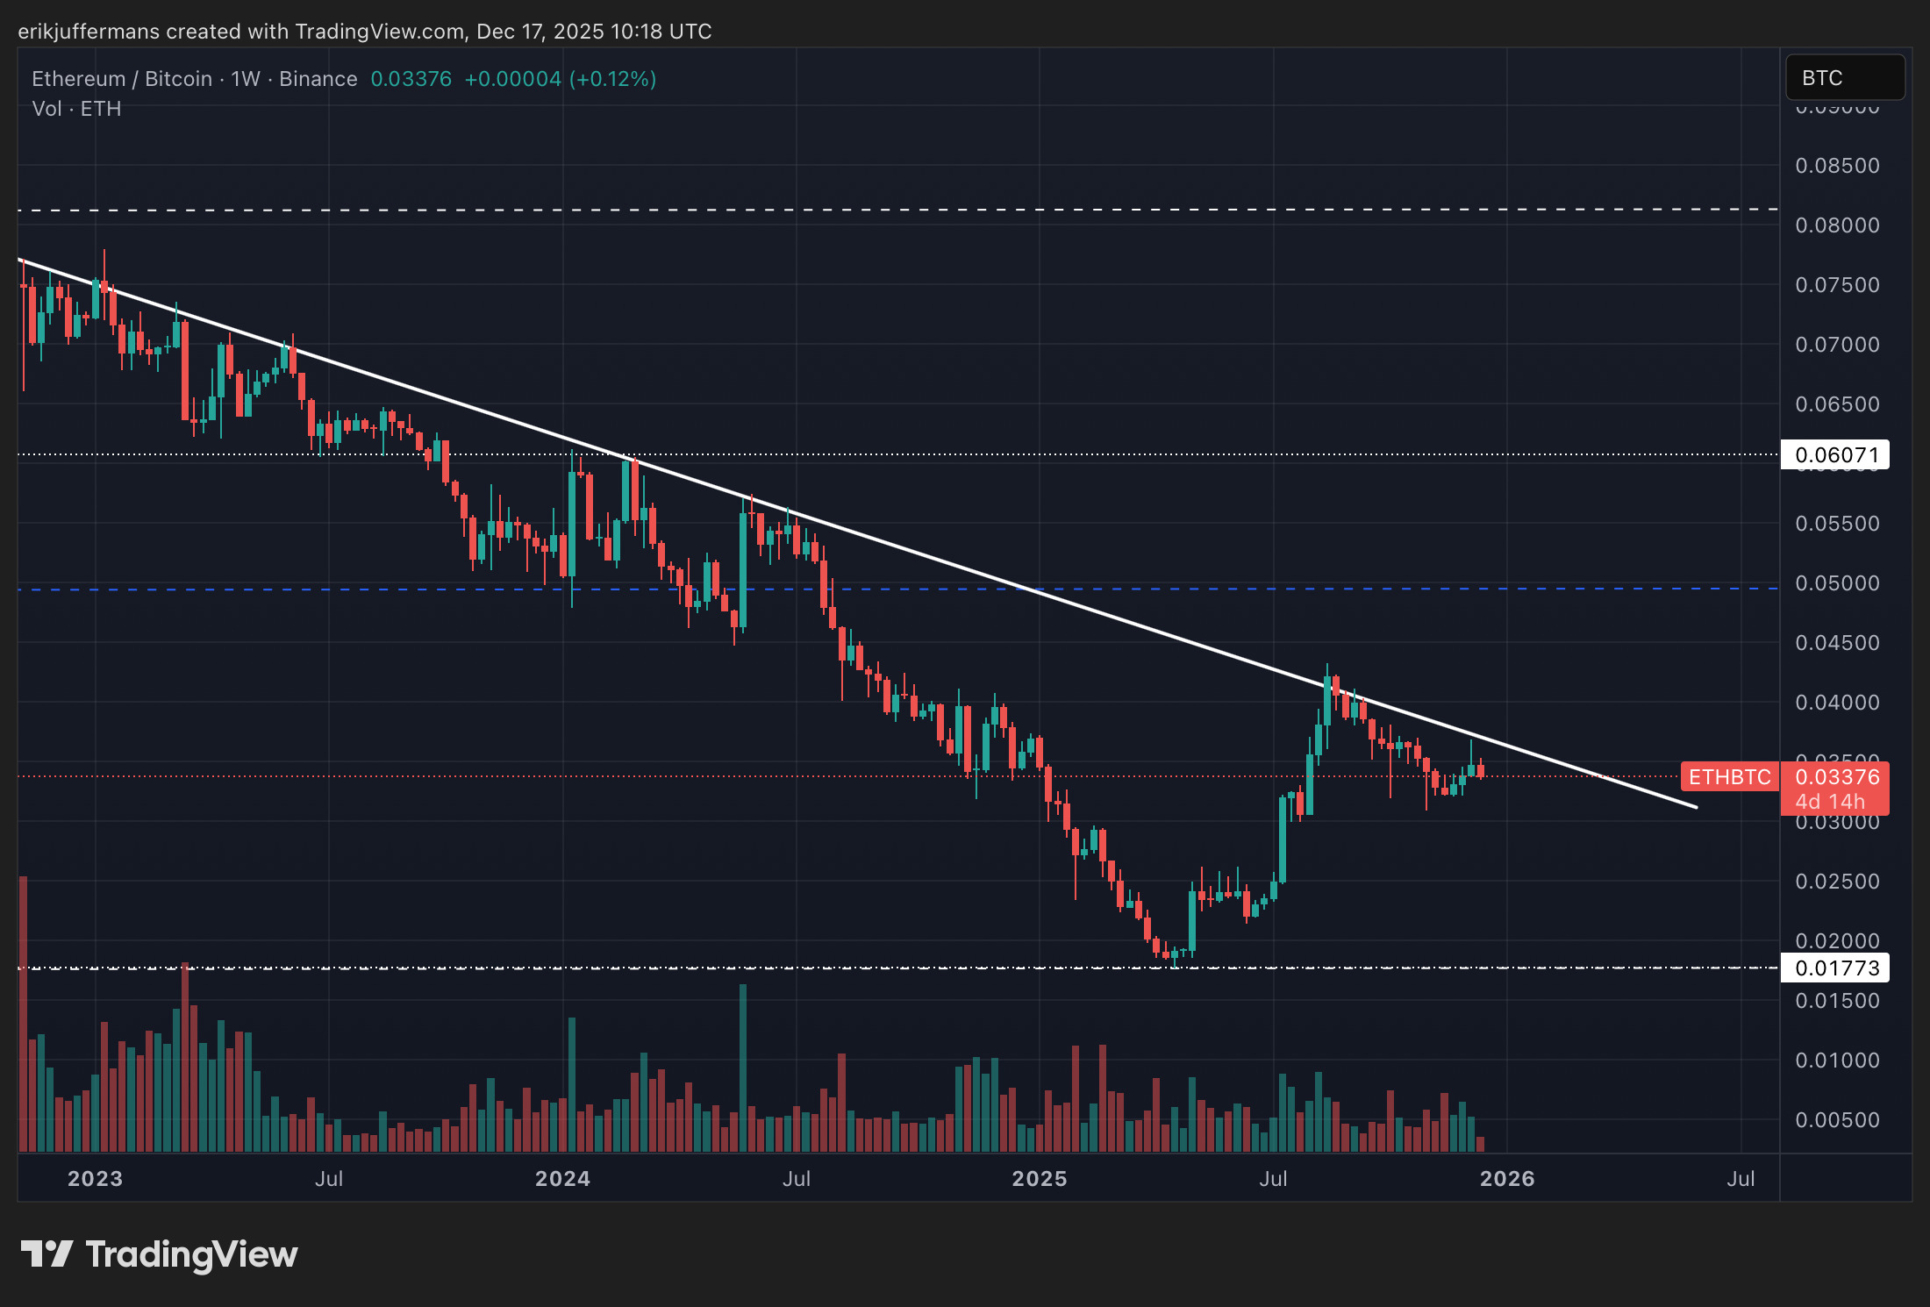This screenshot has height=1307, width=1930.
Task: Click the TradingView logo icon
Action: coord(46,1253)
